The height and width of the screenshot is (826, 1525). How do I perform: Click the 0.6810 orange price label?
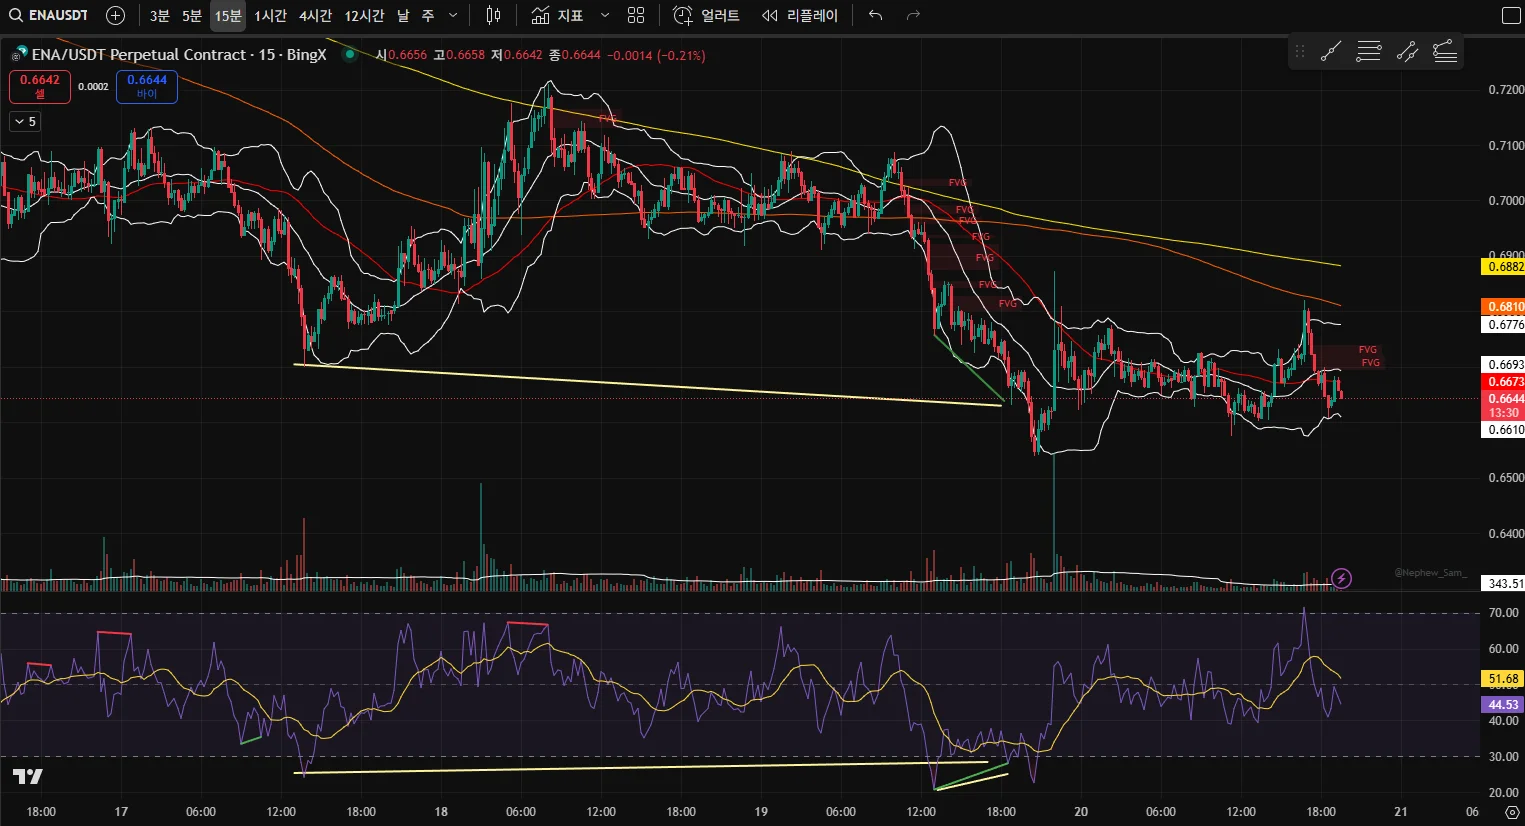pyautogui.click(x=1503, y=307)
